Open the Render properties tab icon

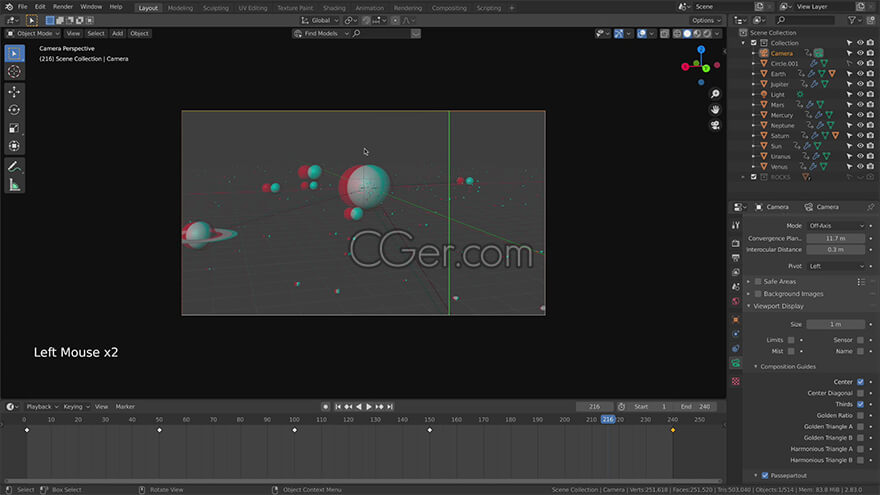[x=736, y=244]
